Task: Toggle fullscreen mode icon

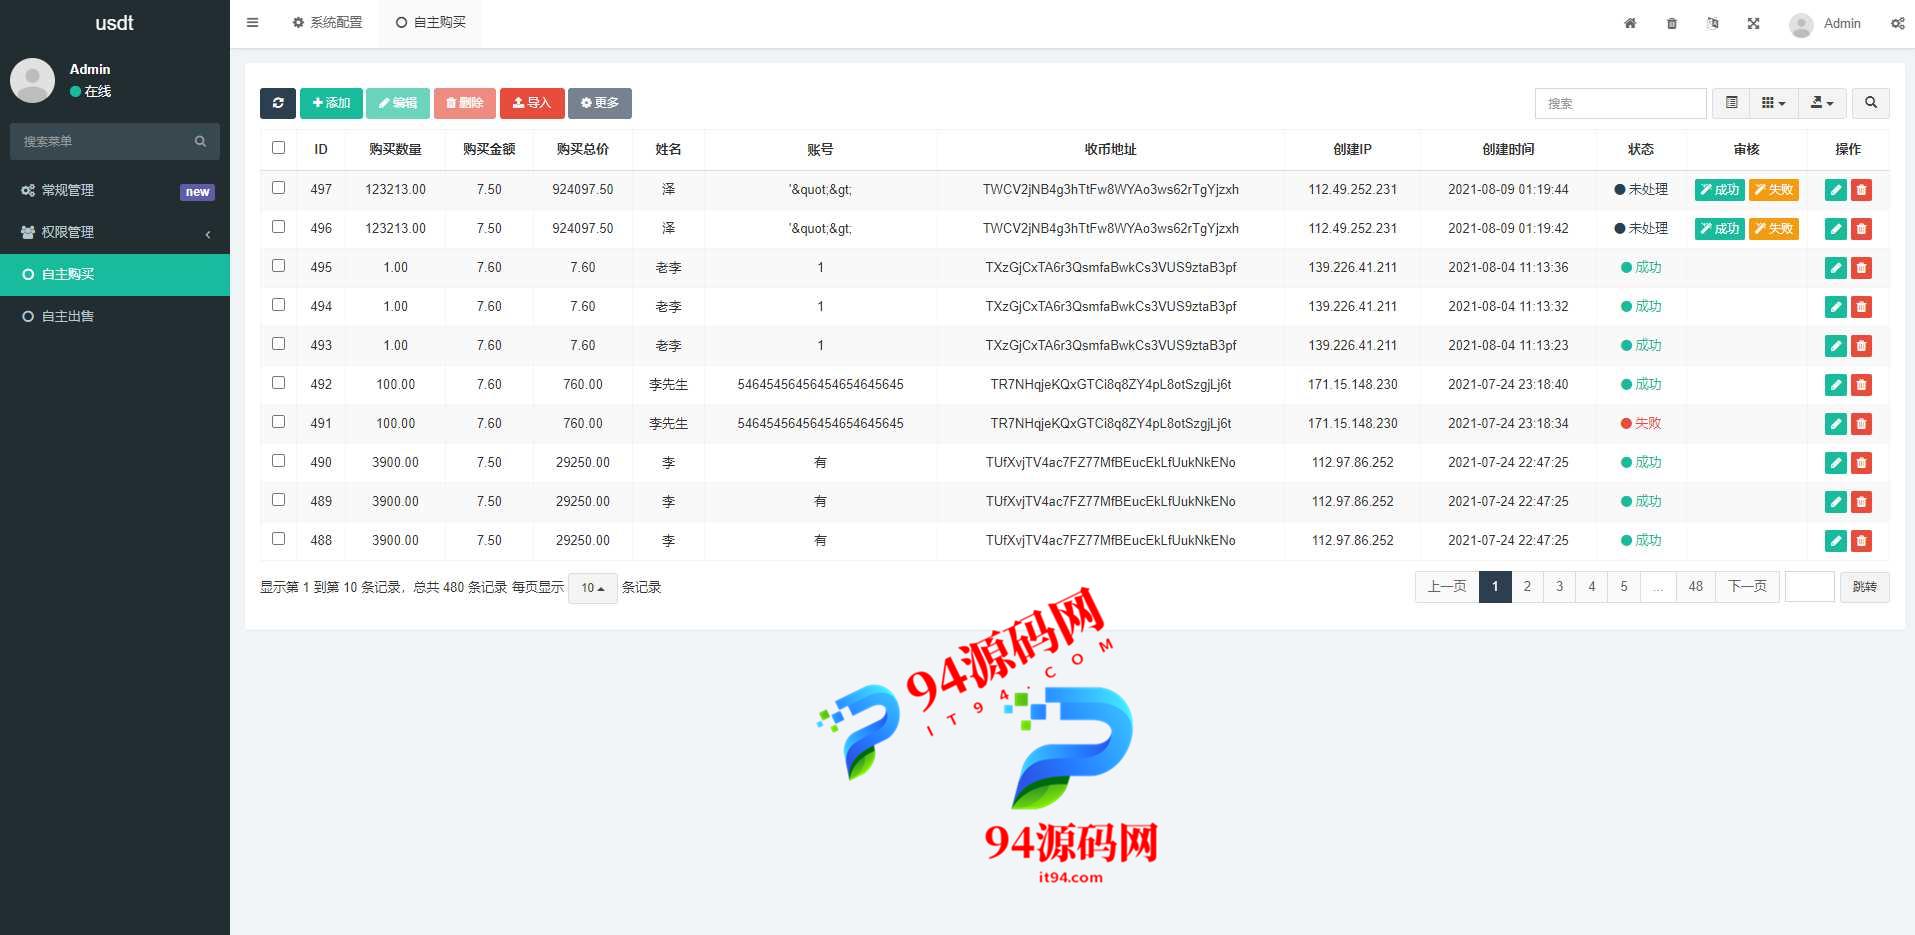Action: 1754,23
